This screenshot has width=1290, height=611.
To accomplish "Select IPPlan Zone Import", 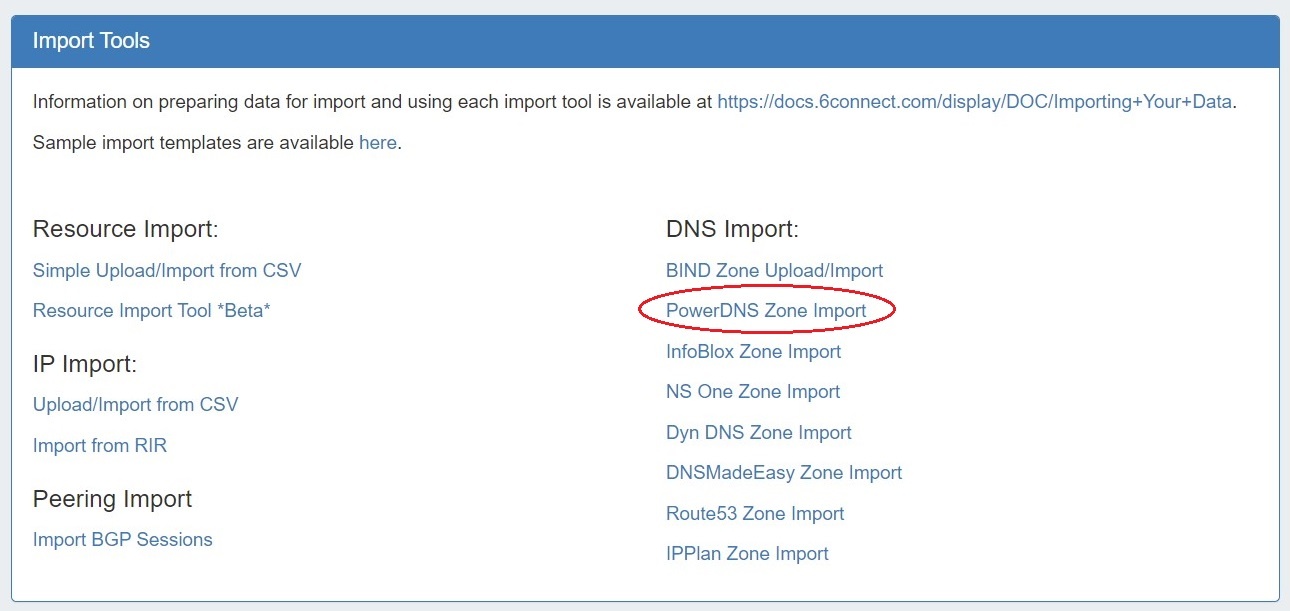I will 747,553.
